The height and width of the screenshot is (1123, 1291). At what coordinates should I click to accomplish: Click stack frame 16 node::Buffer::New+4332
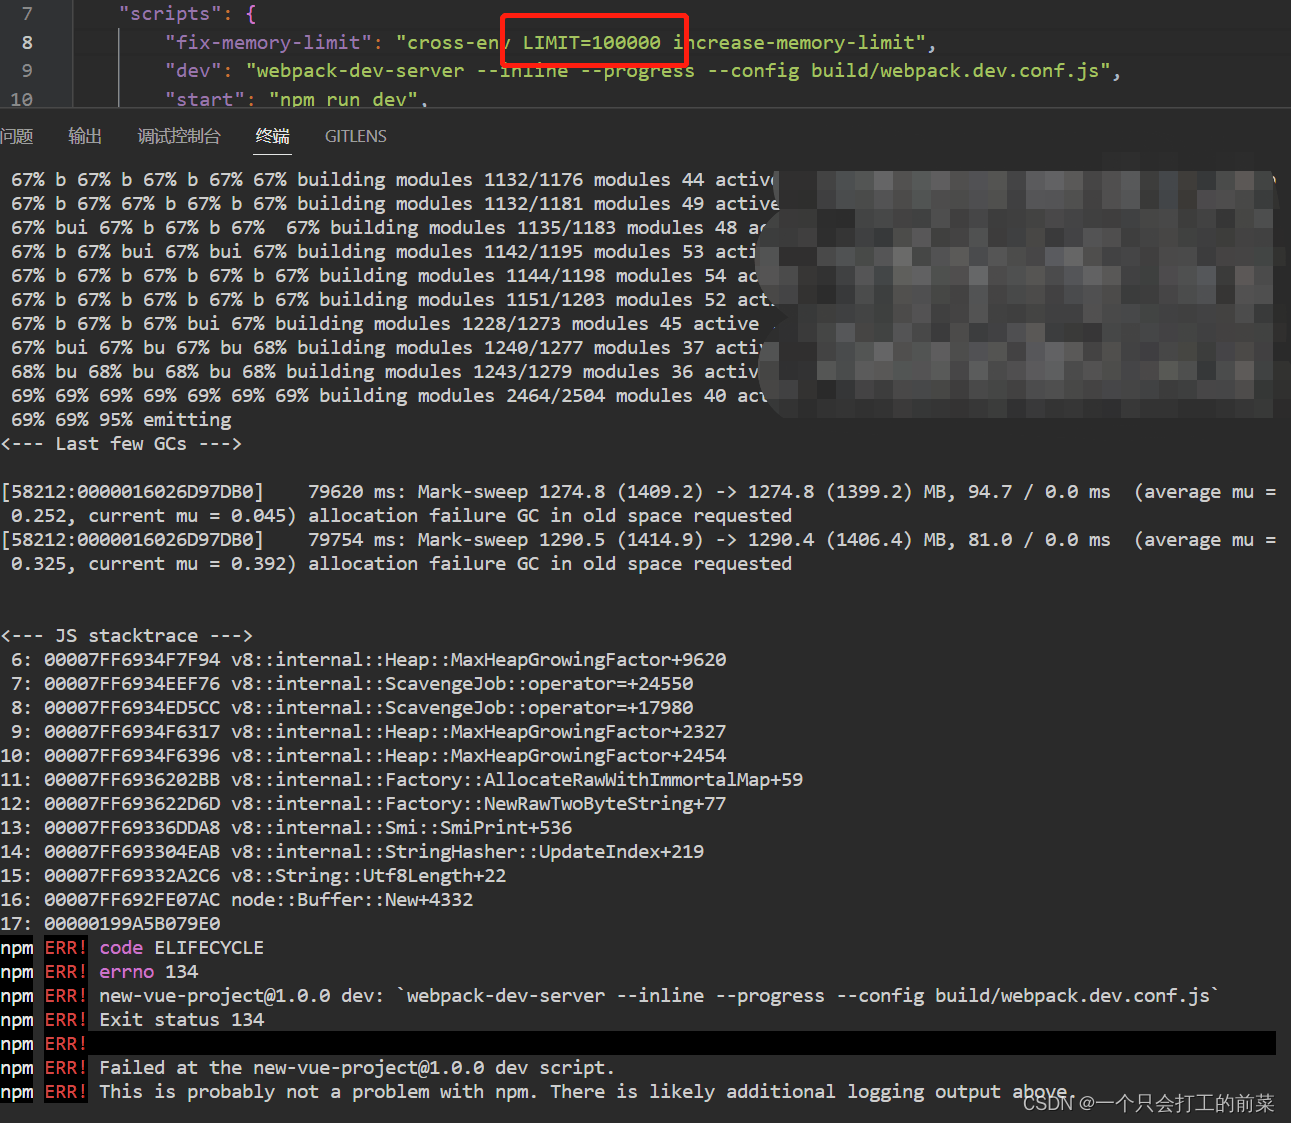tap(237, 900)
